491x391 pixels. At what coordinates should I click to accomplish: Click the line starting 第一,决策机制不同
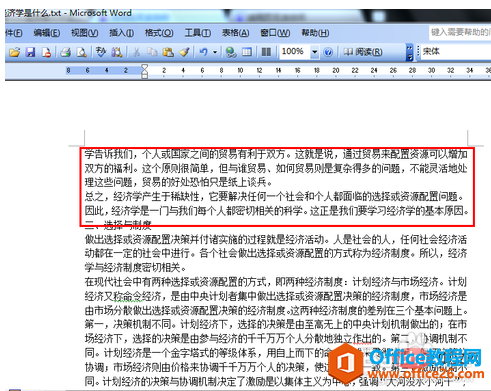[x=276, y=324]
